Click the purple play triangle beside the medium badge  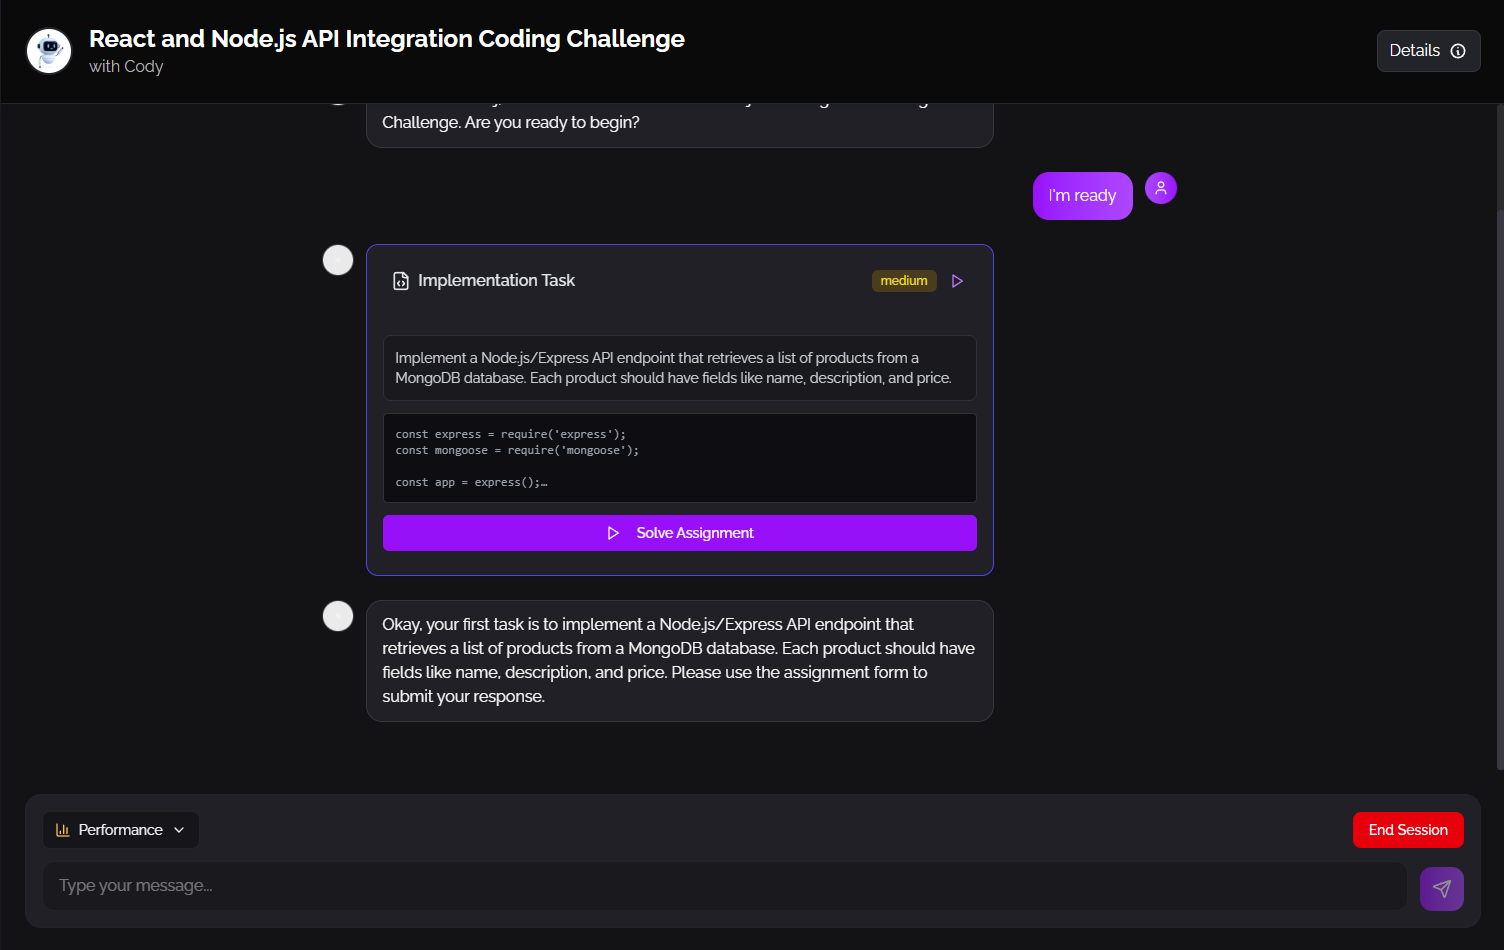[x=957, y=281]
